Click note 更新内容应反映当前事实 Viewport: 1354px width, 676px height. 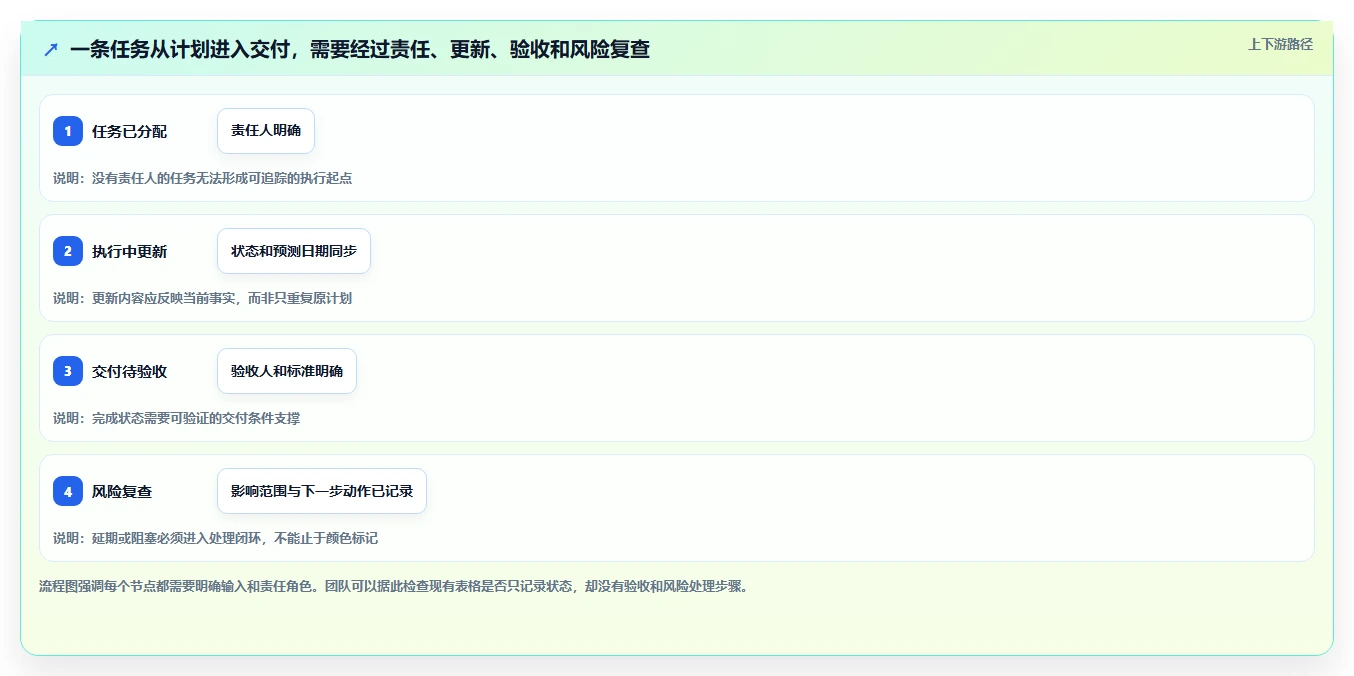(202, 298)
